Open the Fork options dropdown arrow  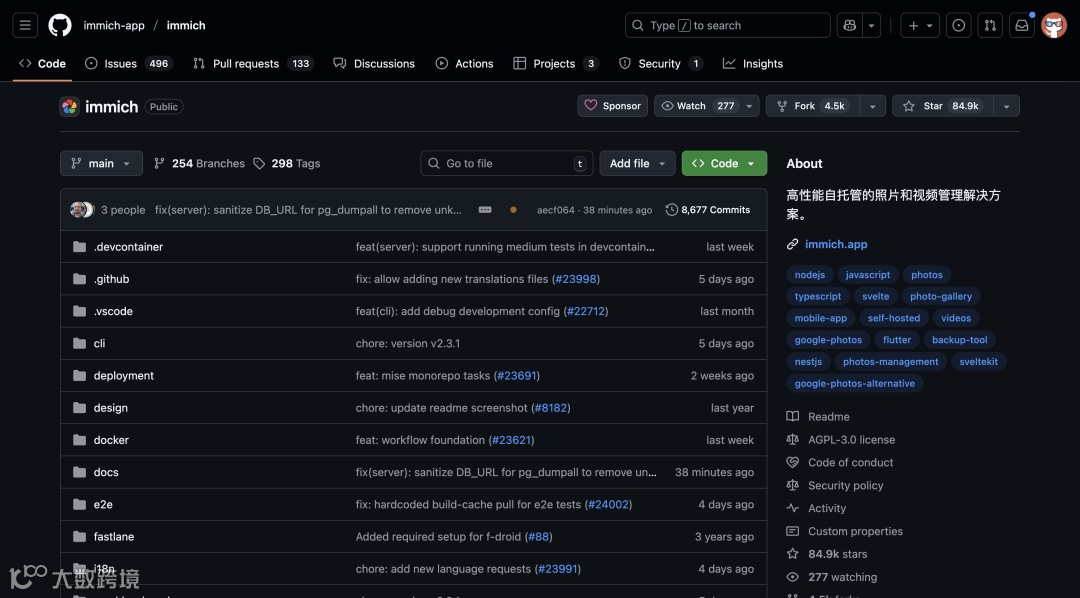(x=873, y=106)
